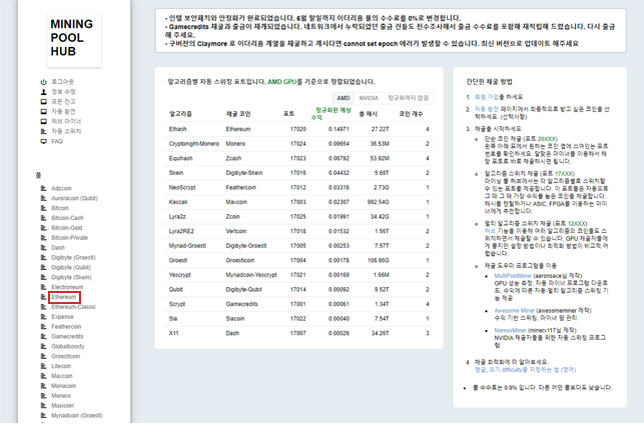Click the Keccak algorithm cell
The height and width of the screenshot is (426, 644).
[178, 202]
